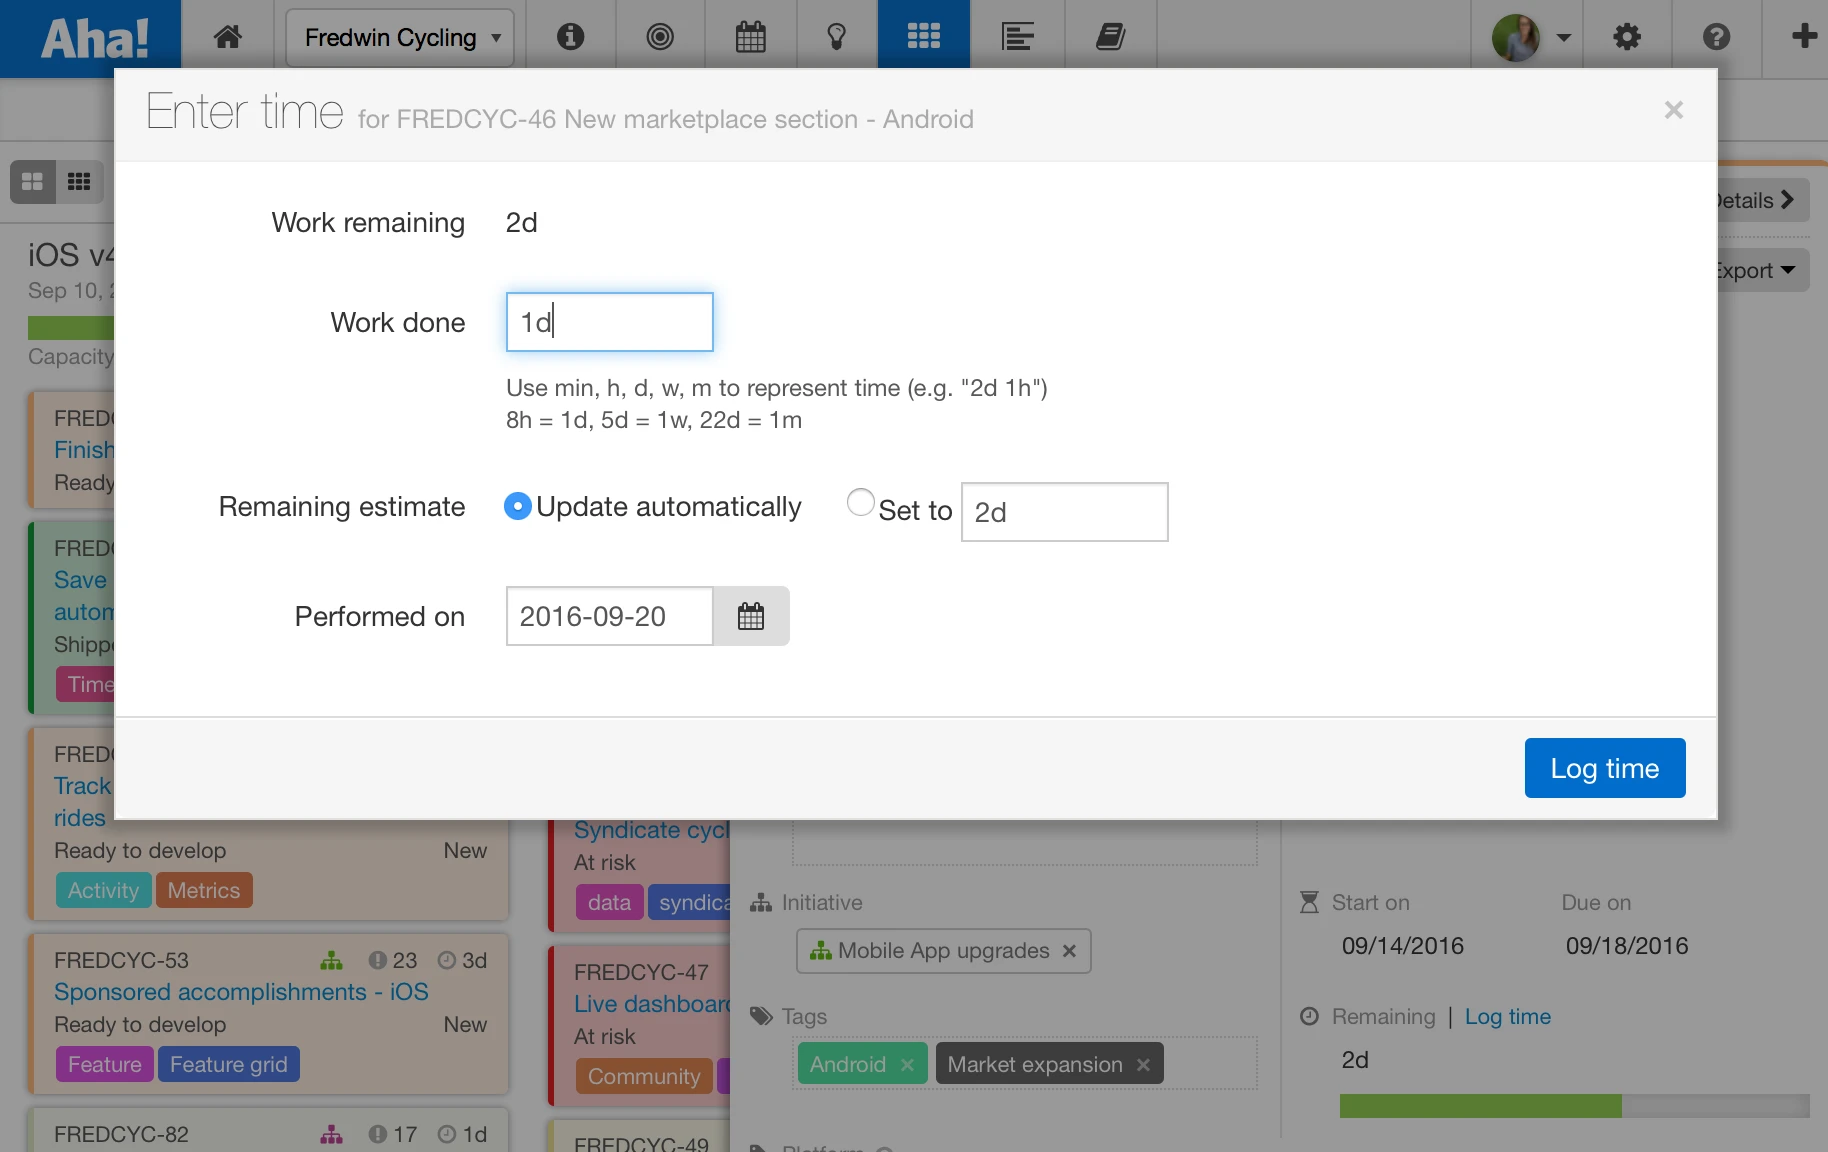Open the Releases calendar icon
The height and width of the screenshot is (1152, 1828).
coord(750,37)
